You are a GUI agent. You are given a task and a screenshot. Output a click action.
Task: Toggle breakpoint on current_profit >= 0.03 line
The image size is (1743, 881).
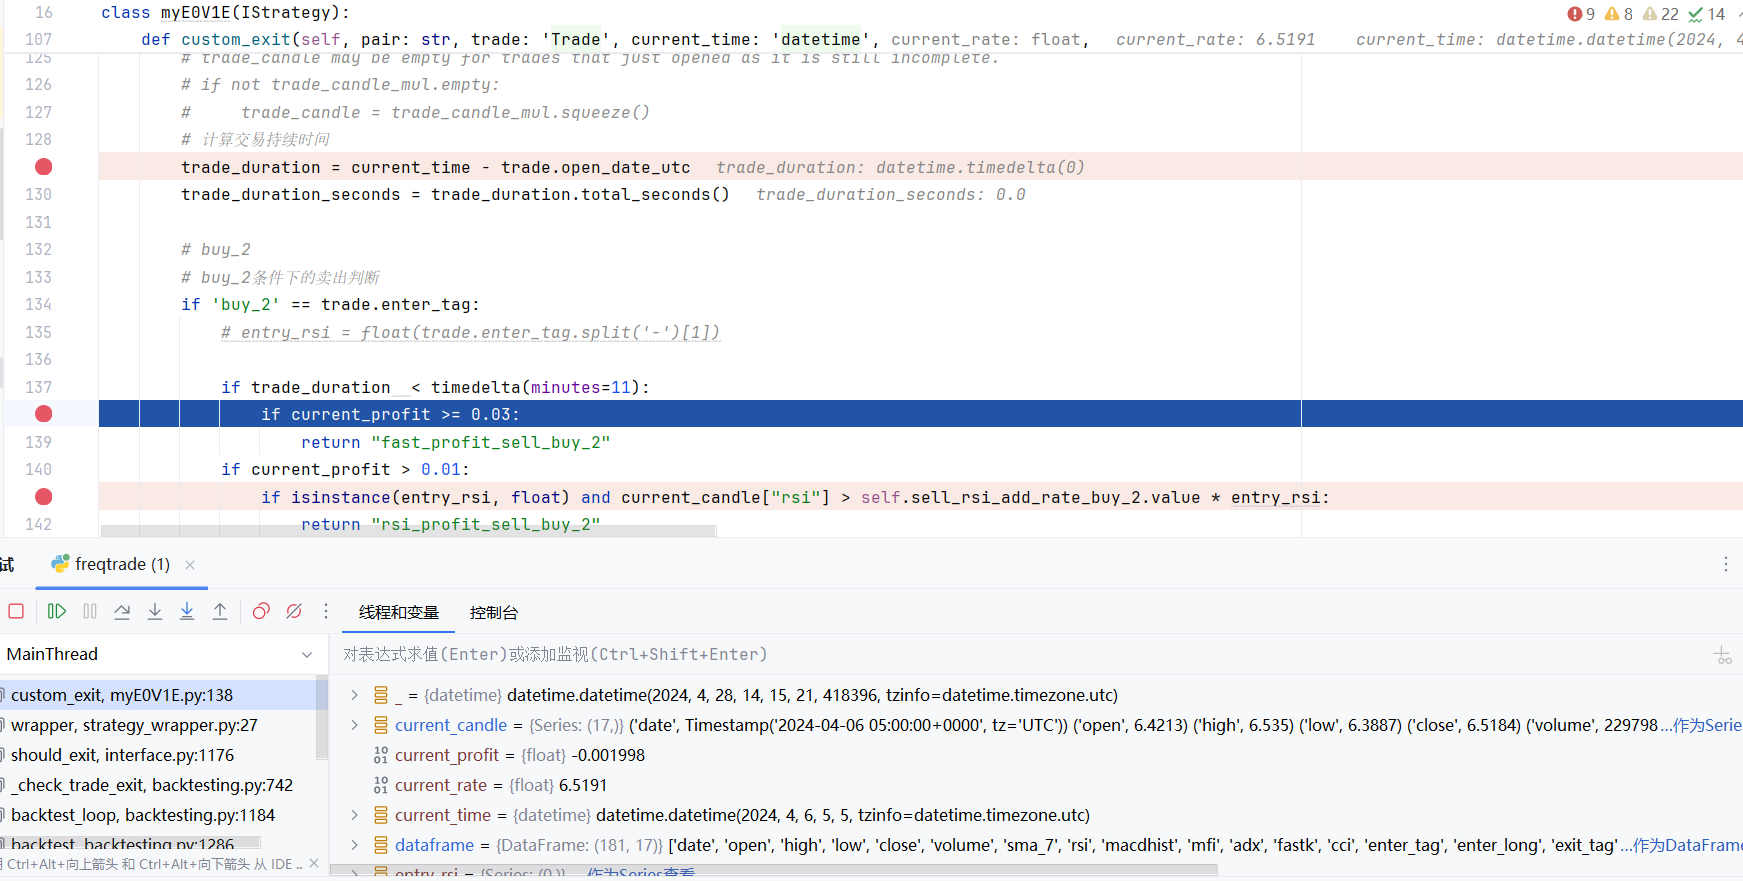tap(43, 414)
